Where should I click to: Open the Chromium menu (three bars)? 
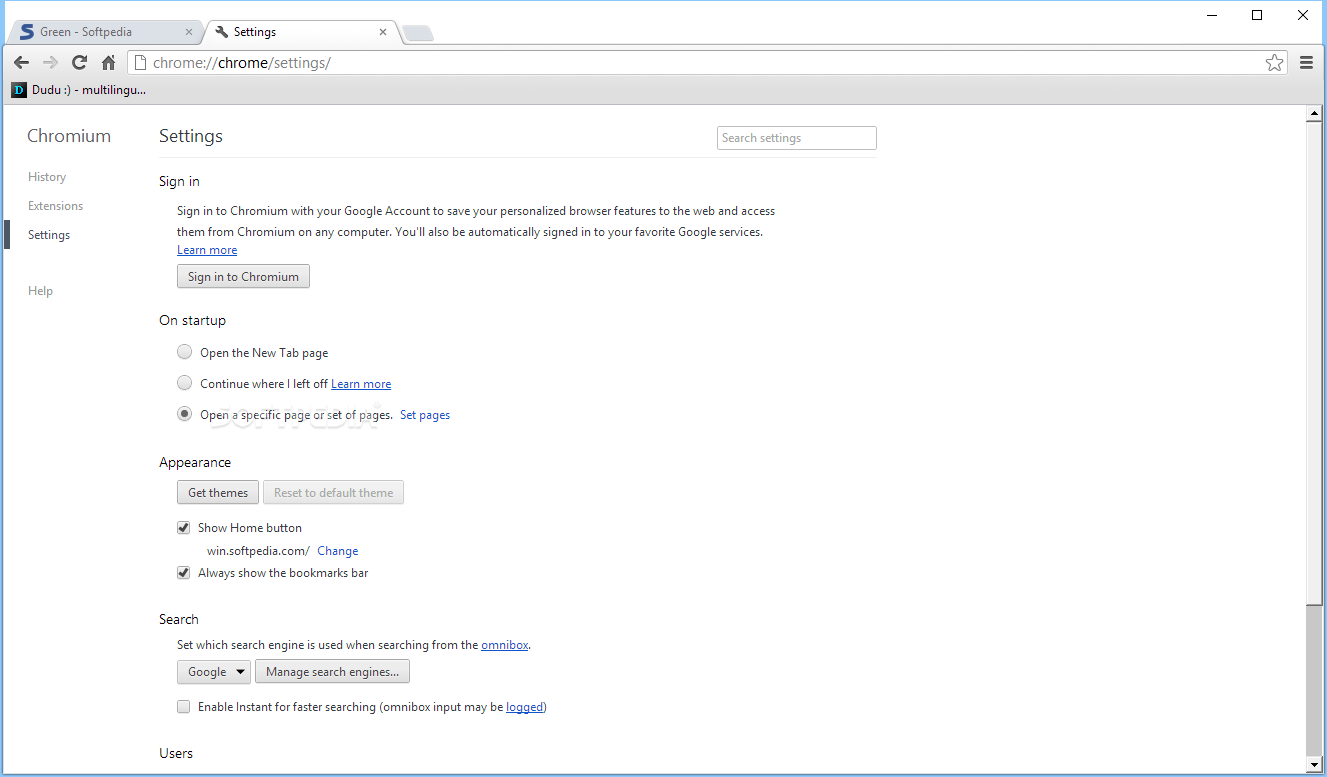[x=1306, y=63]
